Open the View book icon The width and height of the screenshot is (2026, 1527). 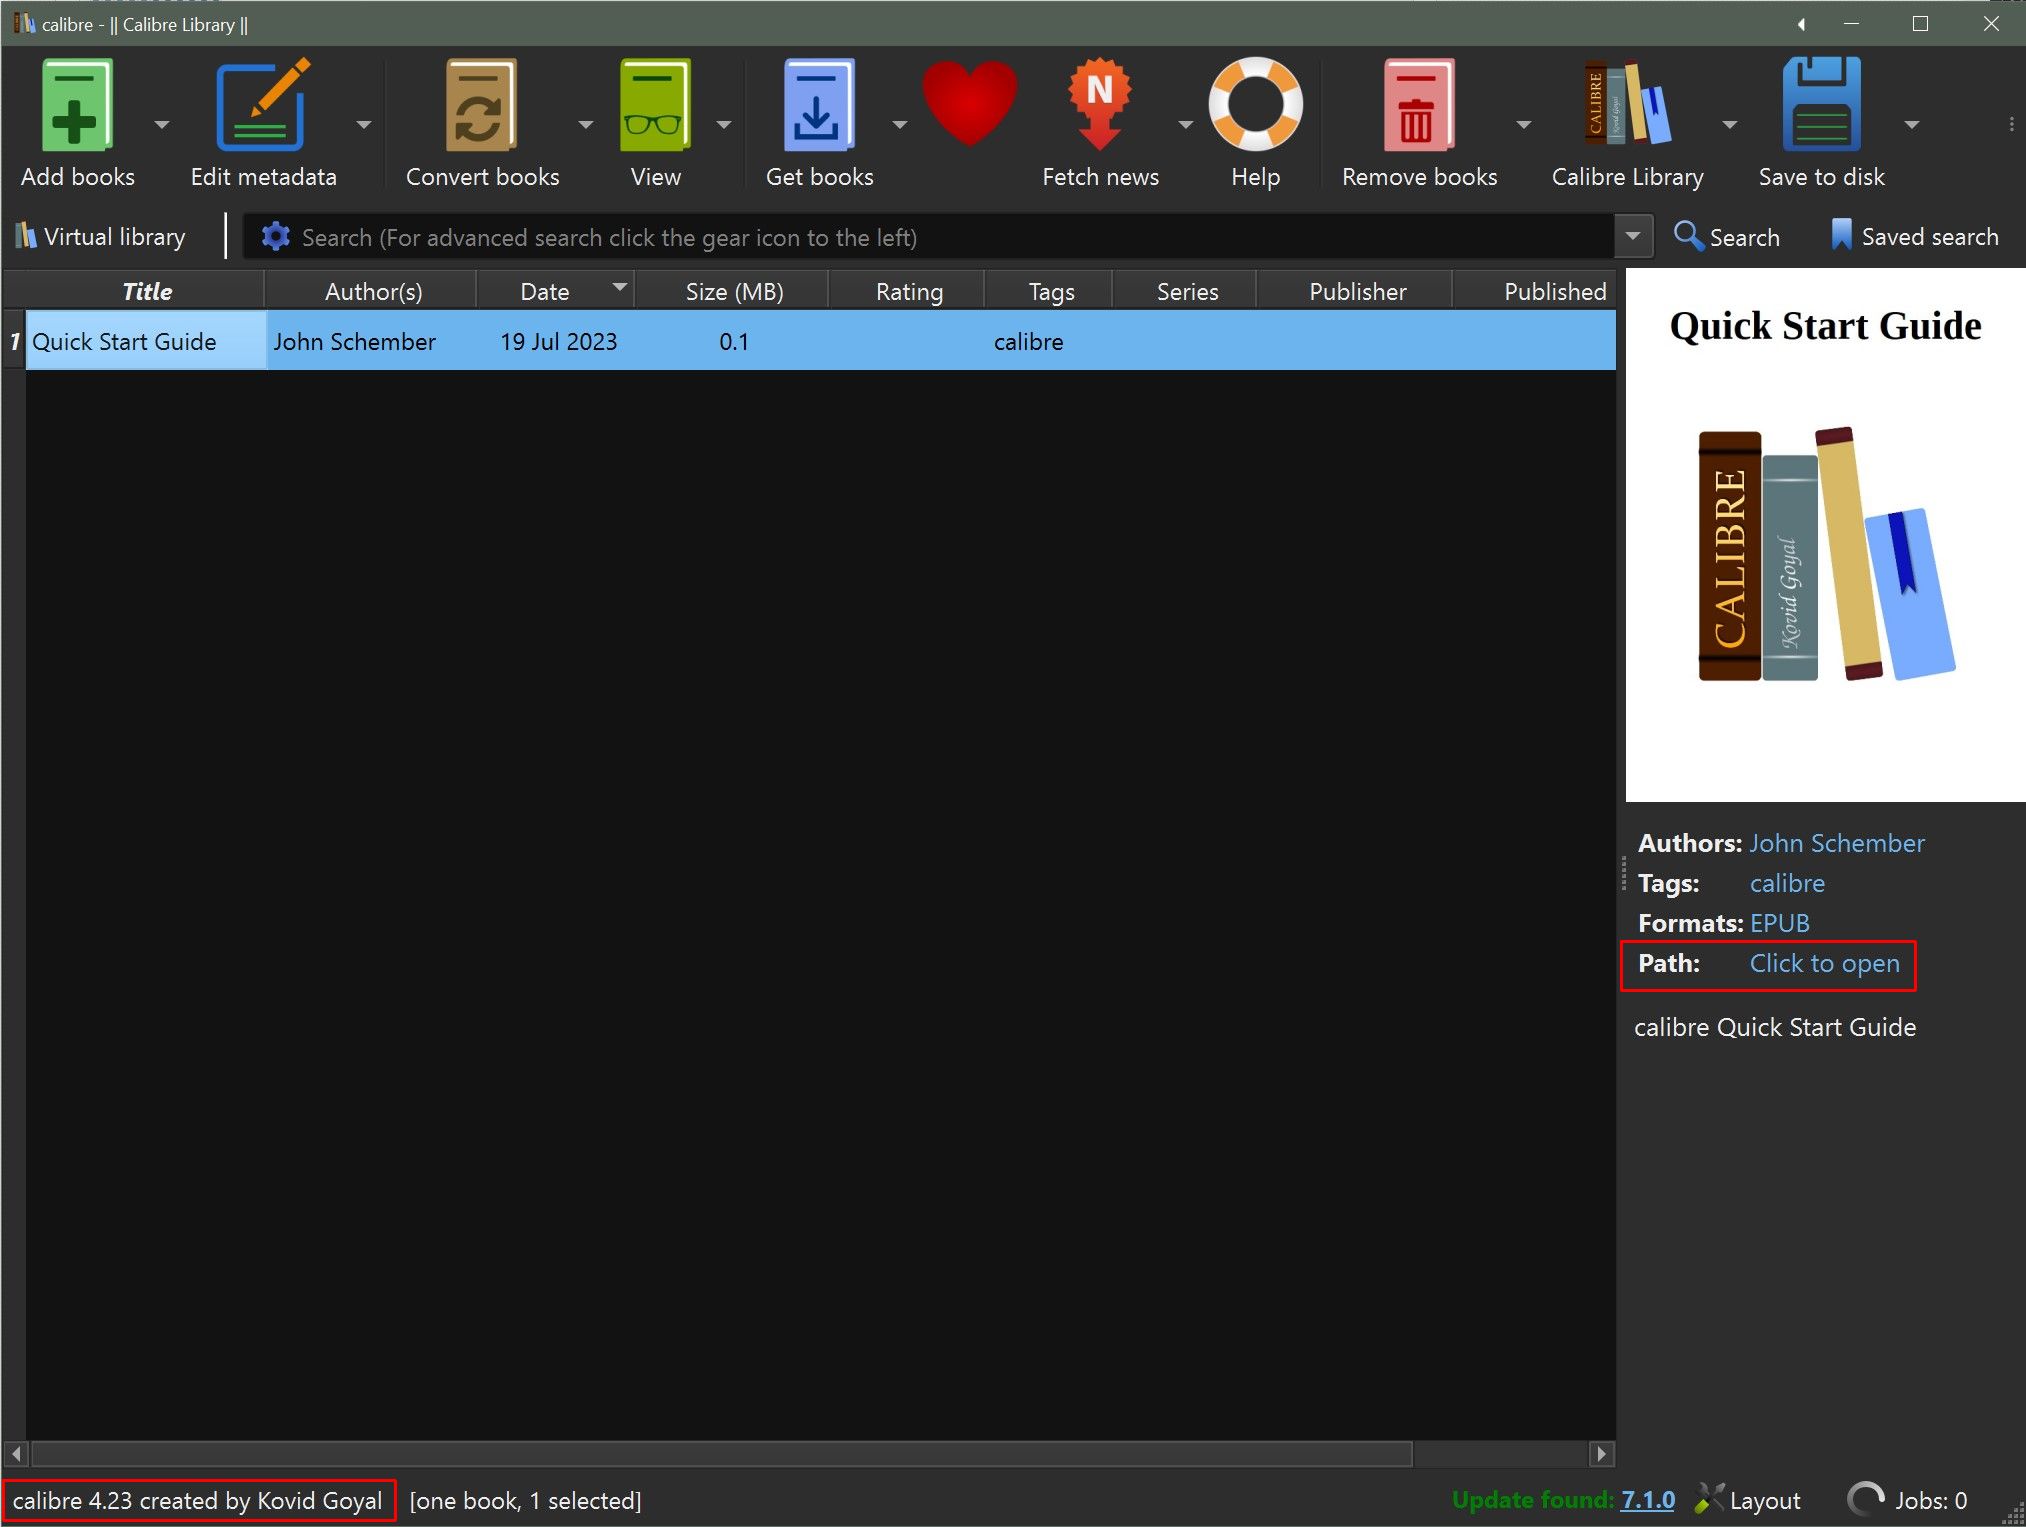[655, 106]
